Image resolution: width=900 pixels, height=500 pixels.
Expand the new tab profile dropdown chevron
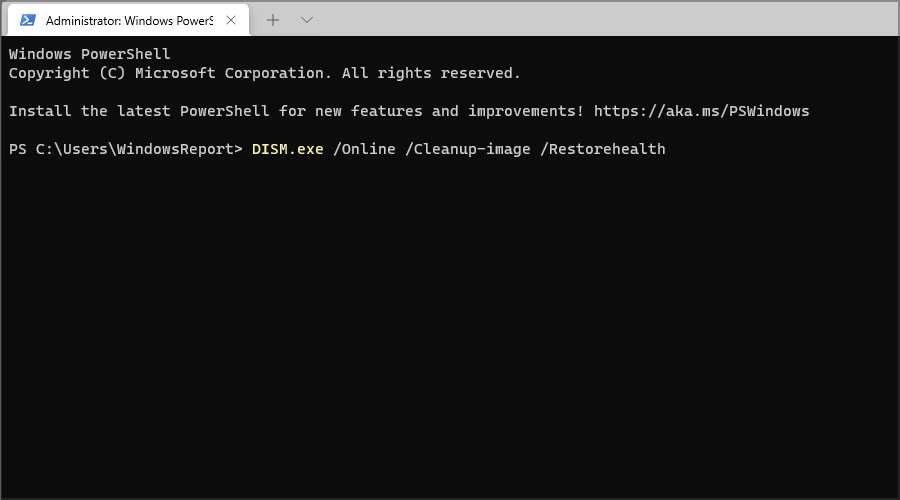307,20
